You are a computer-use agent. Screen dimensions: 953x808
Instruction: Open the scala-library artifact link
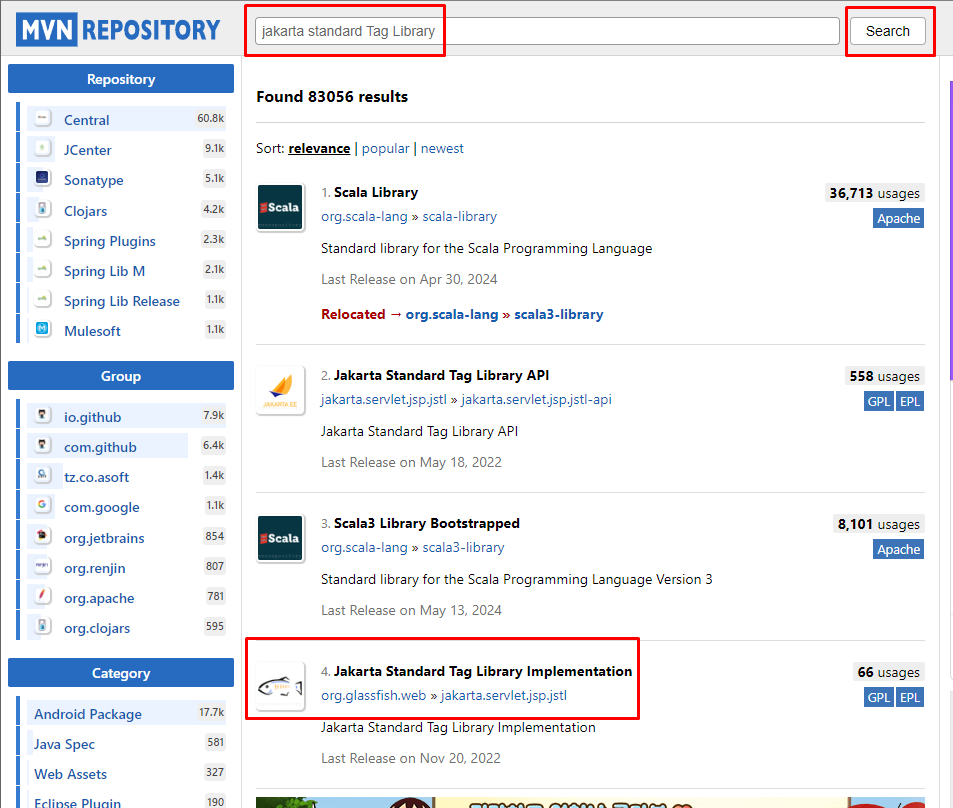[x=459, y=216]
